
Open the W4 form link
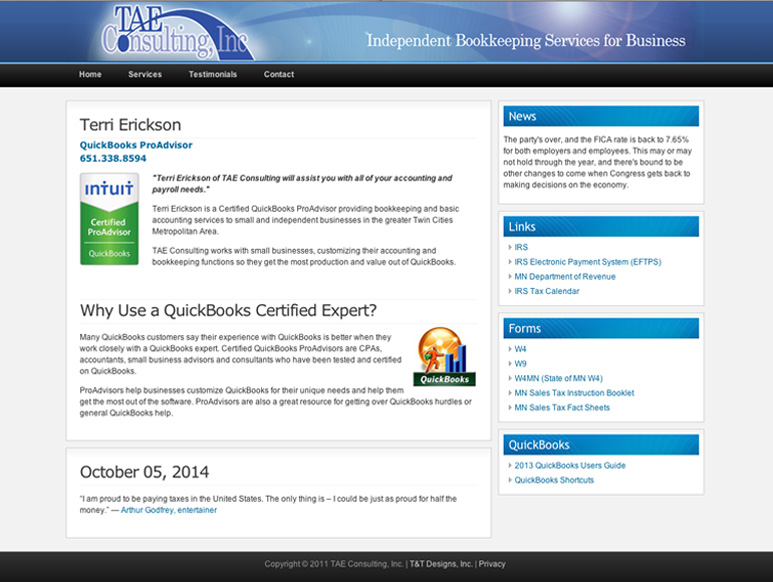point(520,349)
